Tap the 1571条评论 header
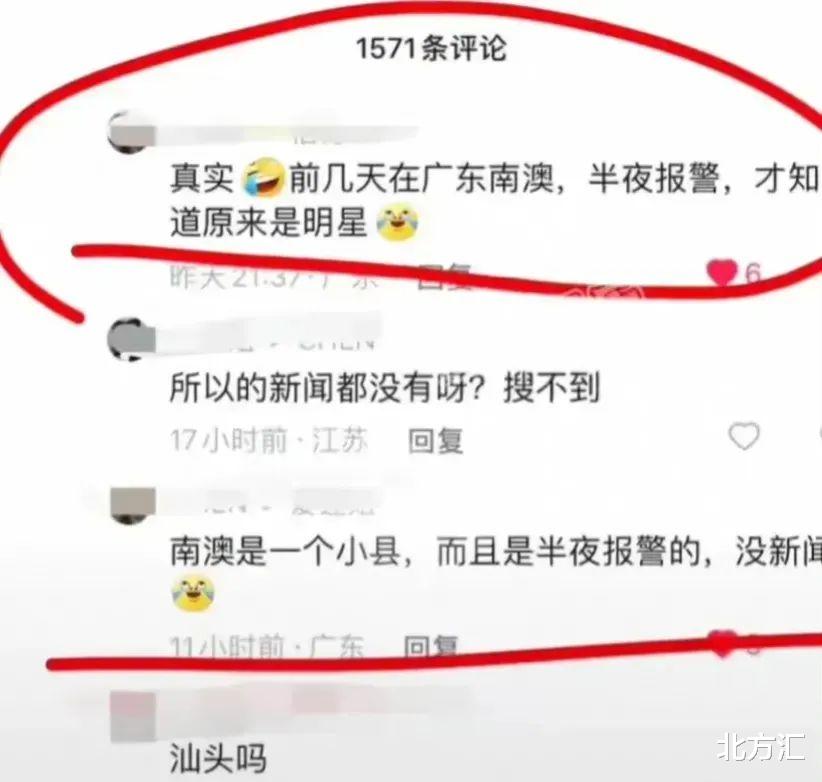822x782 pixels. [x=431, y=49]
